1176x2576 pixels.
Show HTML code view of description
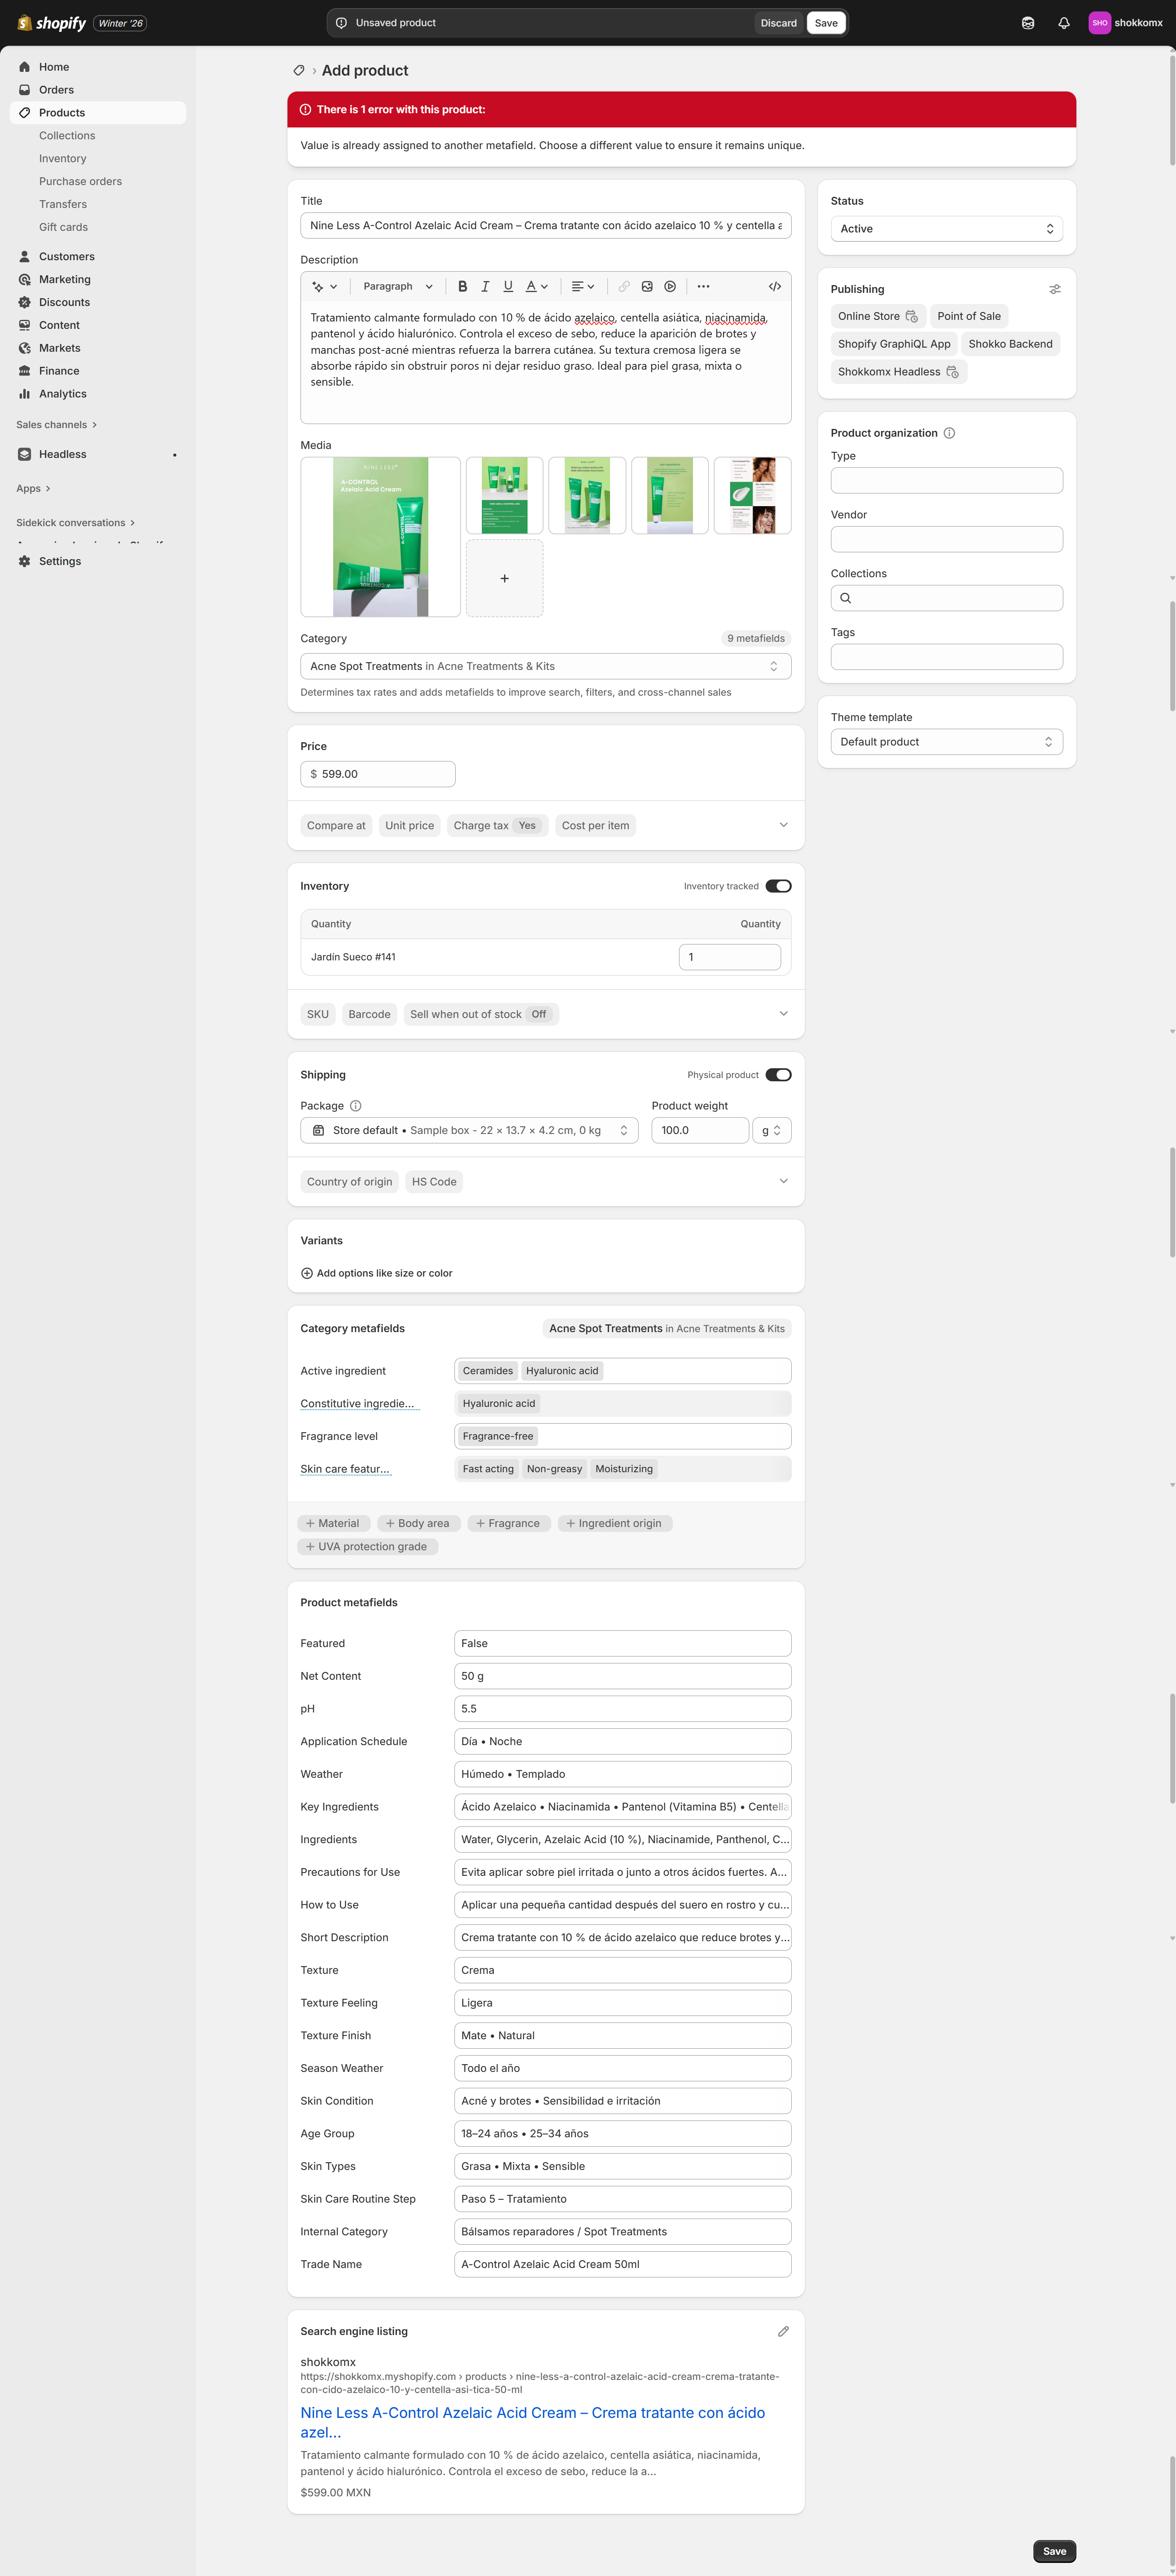point(775,287)
